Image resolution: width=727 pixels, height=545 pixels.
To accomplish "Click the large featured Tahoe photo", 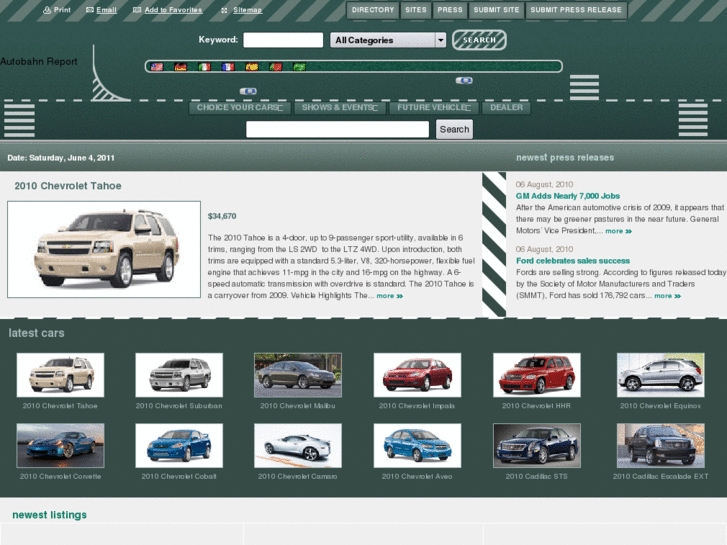I will pyautogui.click(x=104, y=250).
